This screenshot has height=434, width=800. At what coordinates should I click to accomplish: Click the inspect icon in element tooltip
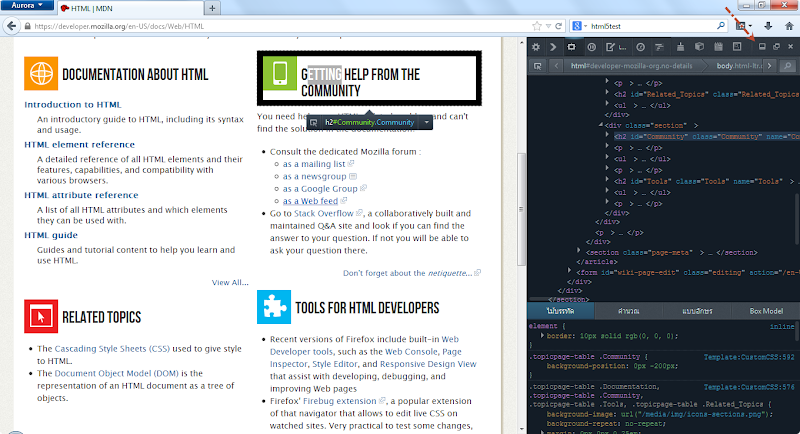[314, 122]
